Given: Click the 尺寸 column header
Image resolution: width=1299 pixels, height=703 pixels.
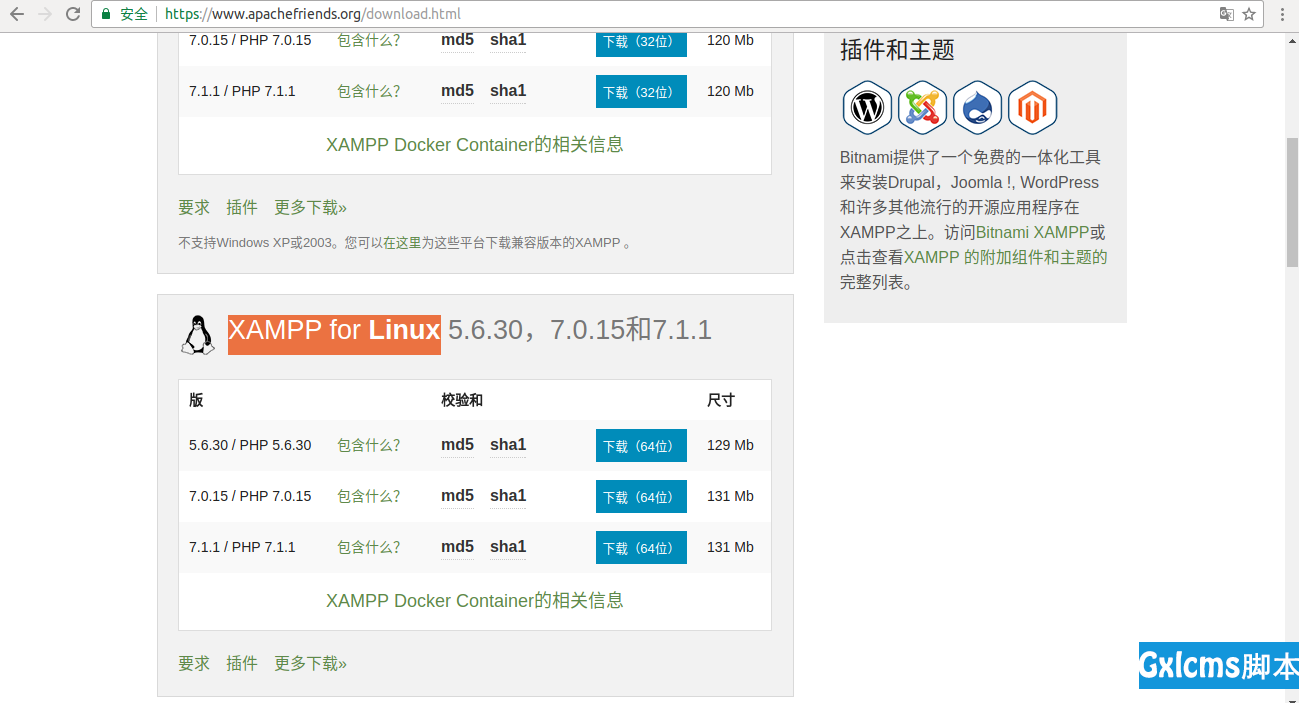Looking at the screenshot, I should point(721,400).
